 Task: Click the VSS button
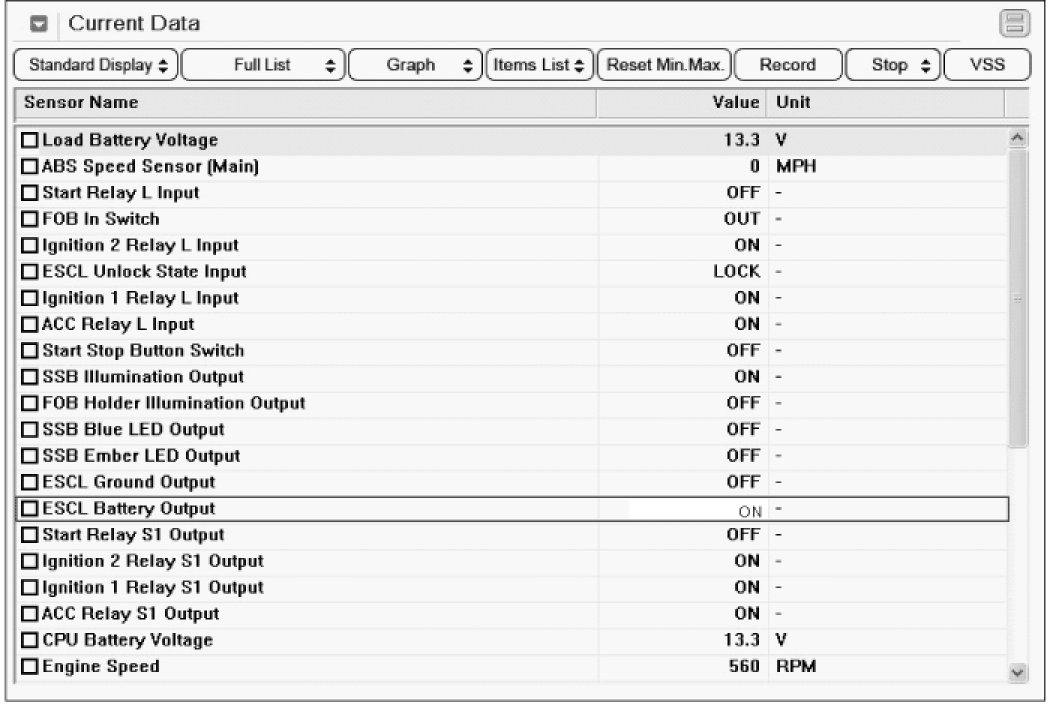pos(987,65)
